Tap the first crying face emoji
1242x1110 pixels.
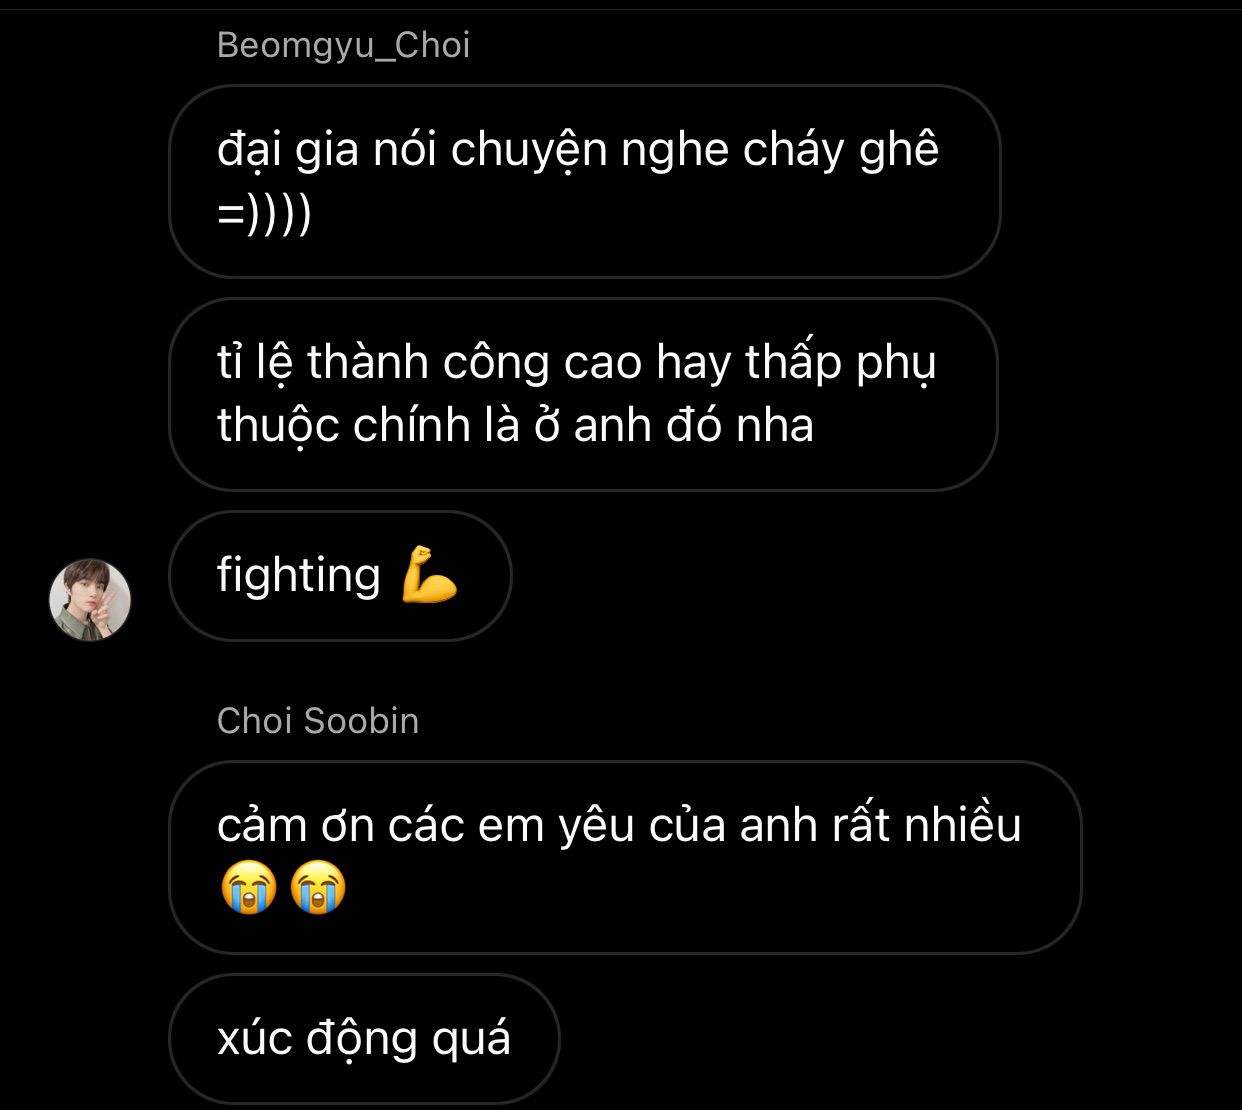[x=248, y=888]
